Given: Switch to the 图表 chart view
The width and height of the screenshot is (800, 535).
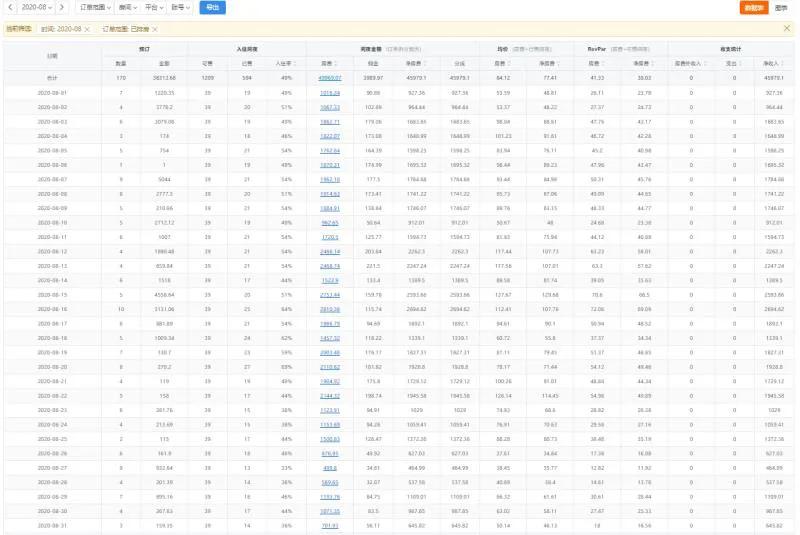Looking at the screenshot, I should [781, 8].
